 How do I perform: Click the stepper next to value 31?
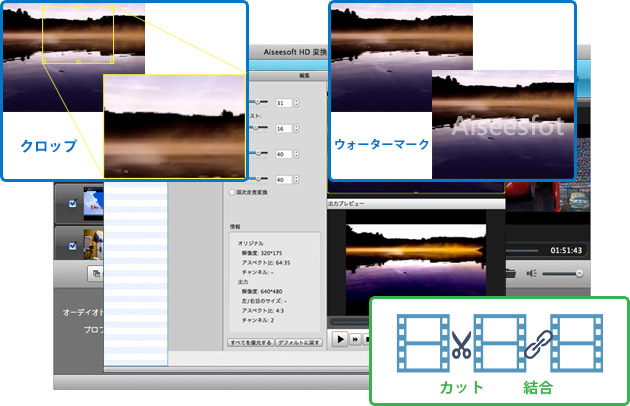click(x=296, y=103)
